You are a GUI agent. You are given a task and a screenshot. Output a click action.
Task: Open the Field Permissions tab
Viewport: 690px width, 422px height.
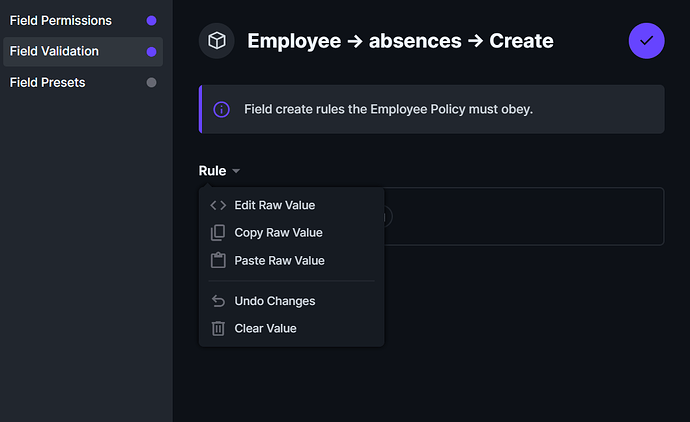coord(61,21)
